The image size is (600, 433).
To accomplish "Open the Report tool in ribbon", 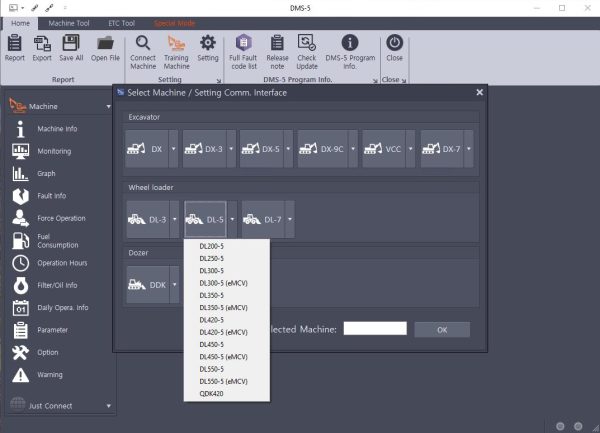I will (15, 48).
